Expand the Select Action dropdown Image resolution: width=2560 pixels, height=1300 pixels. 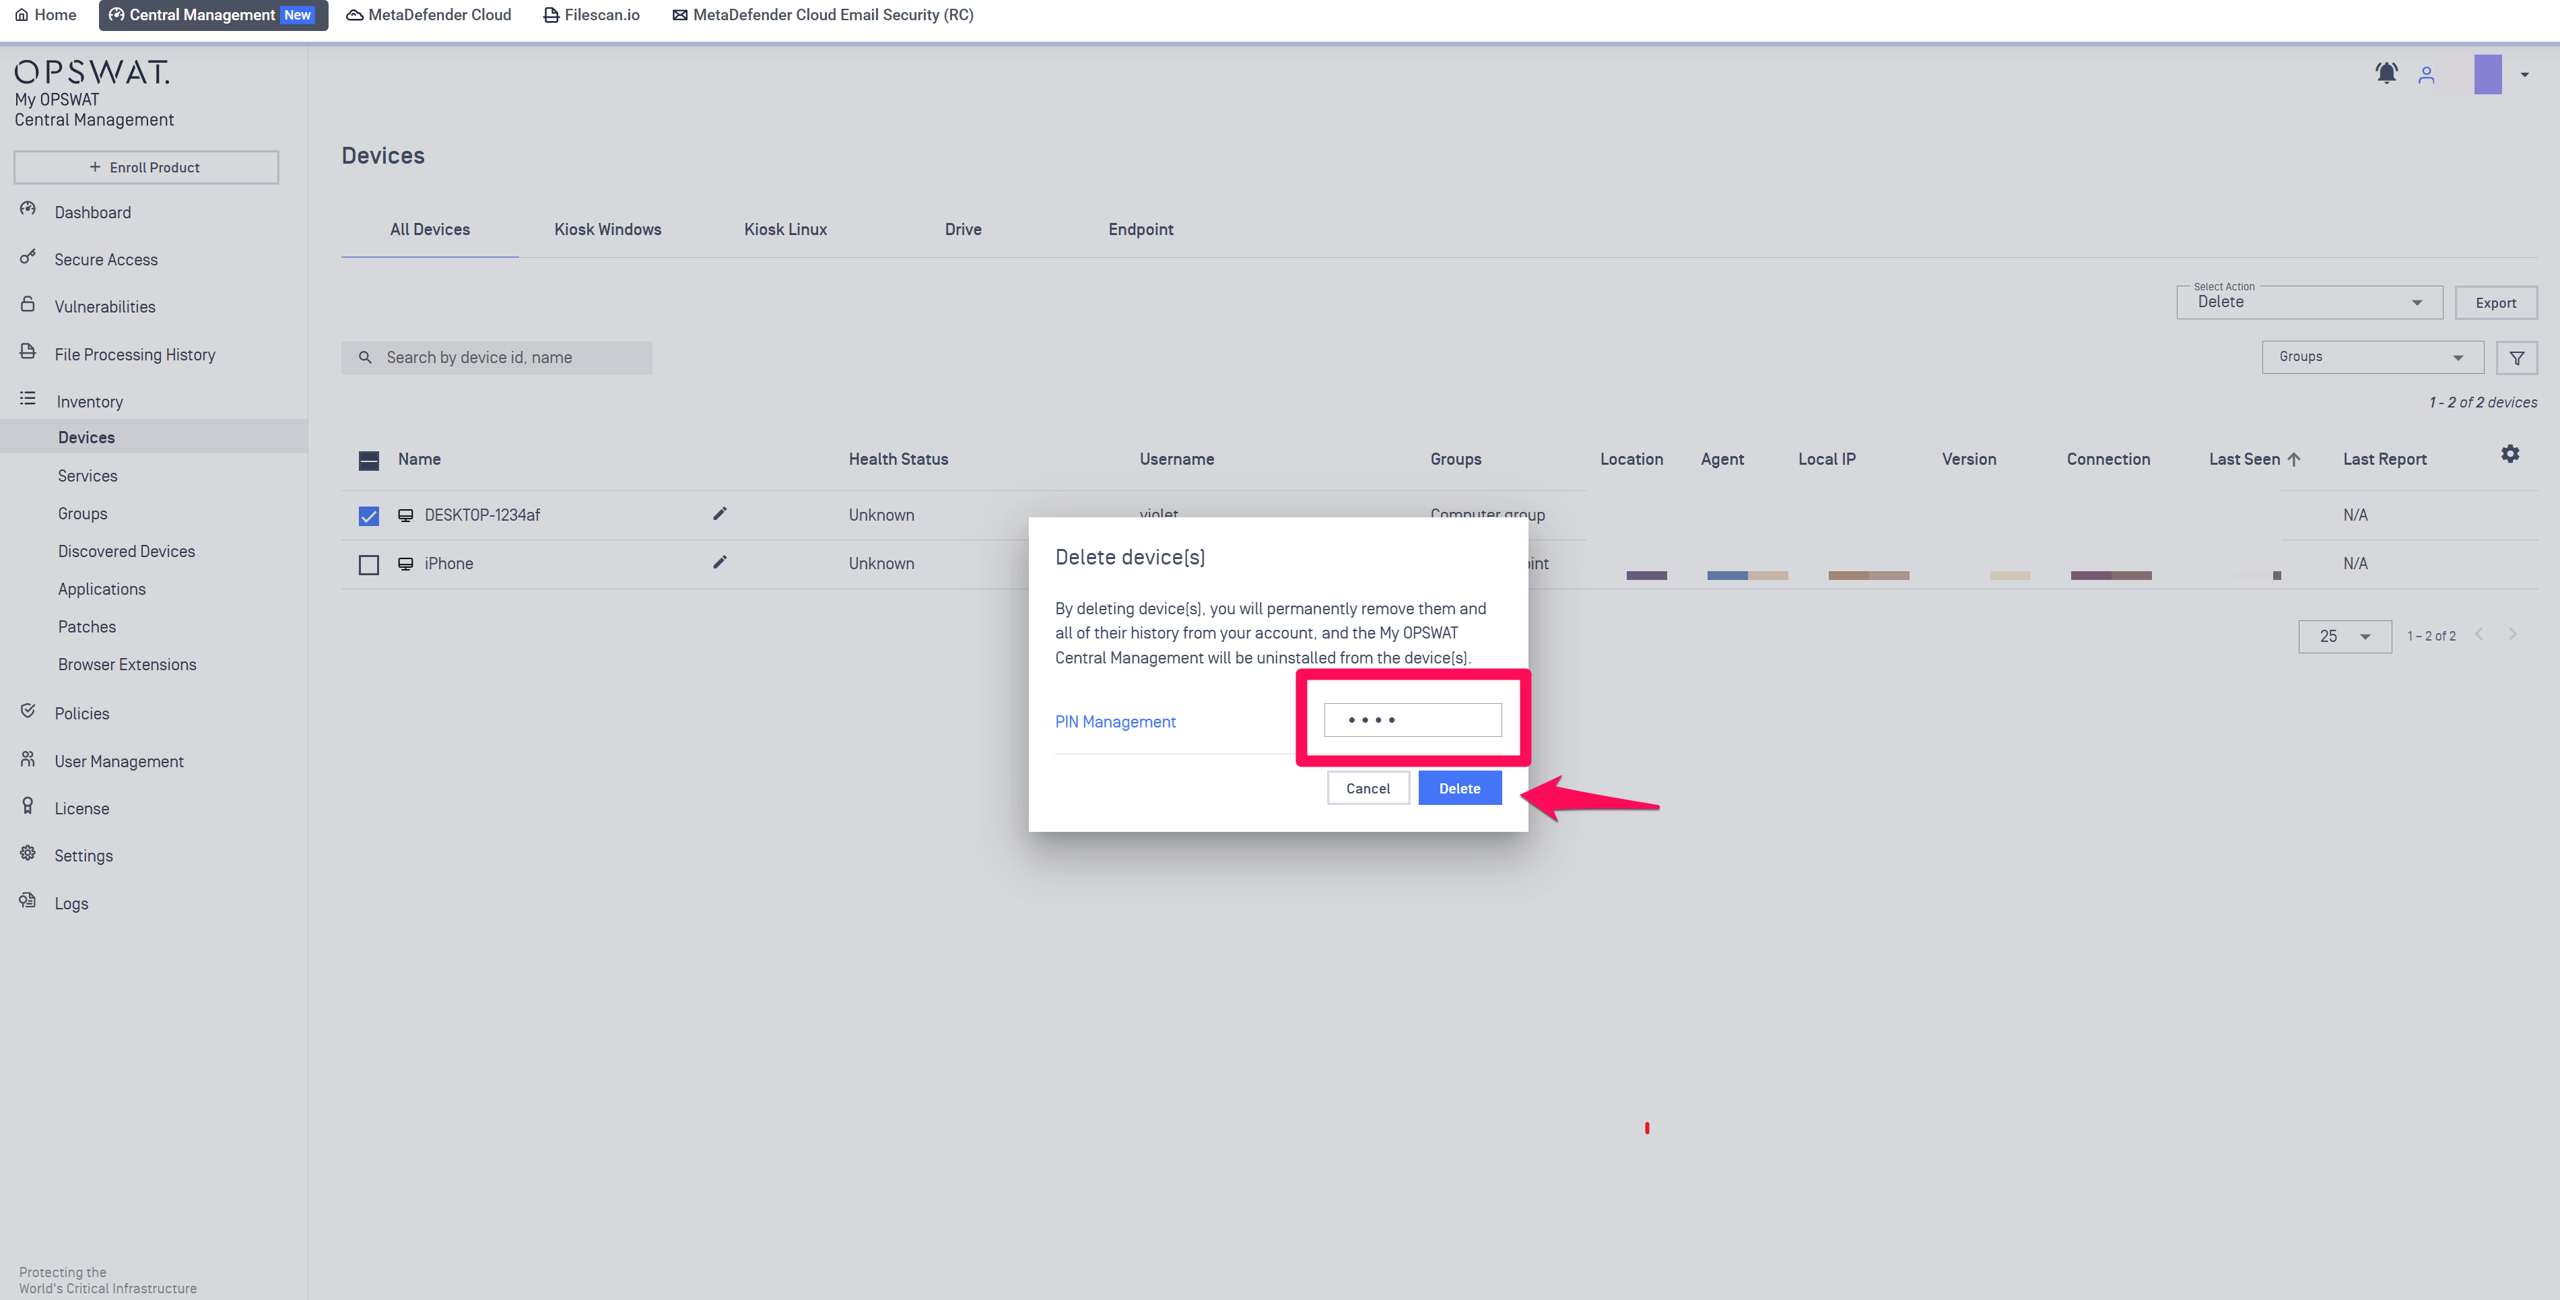2308,302
